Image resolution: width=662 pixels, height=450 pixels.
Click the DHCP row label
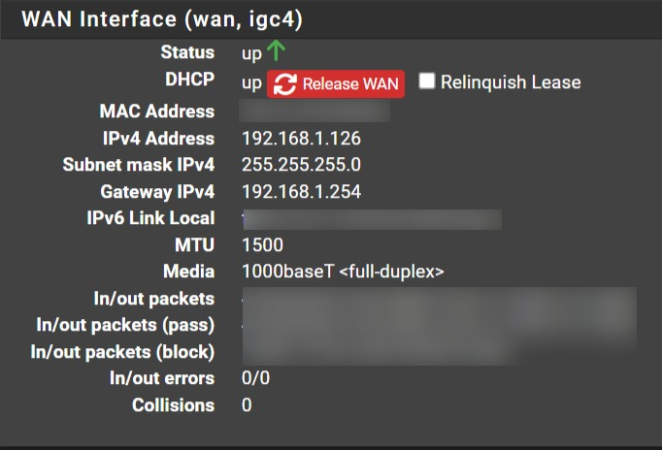[x=190, y=79]
